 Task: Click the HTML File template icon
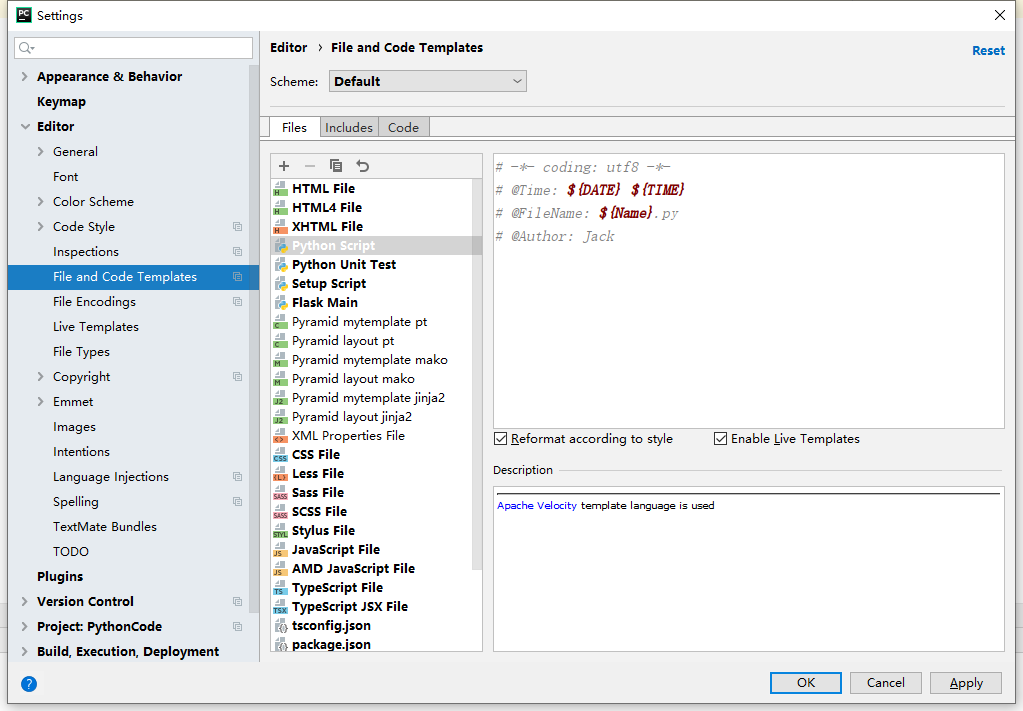281,189
